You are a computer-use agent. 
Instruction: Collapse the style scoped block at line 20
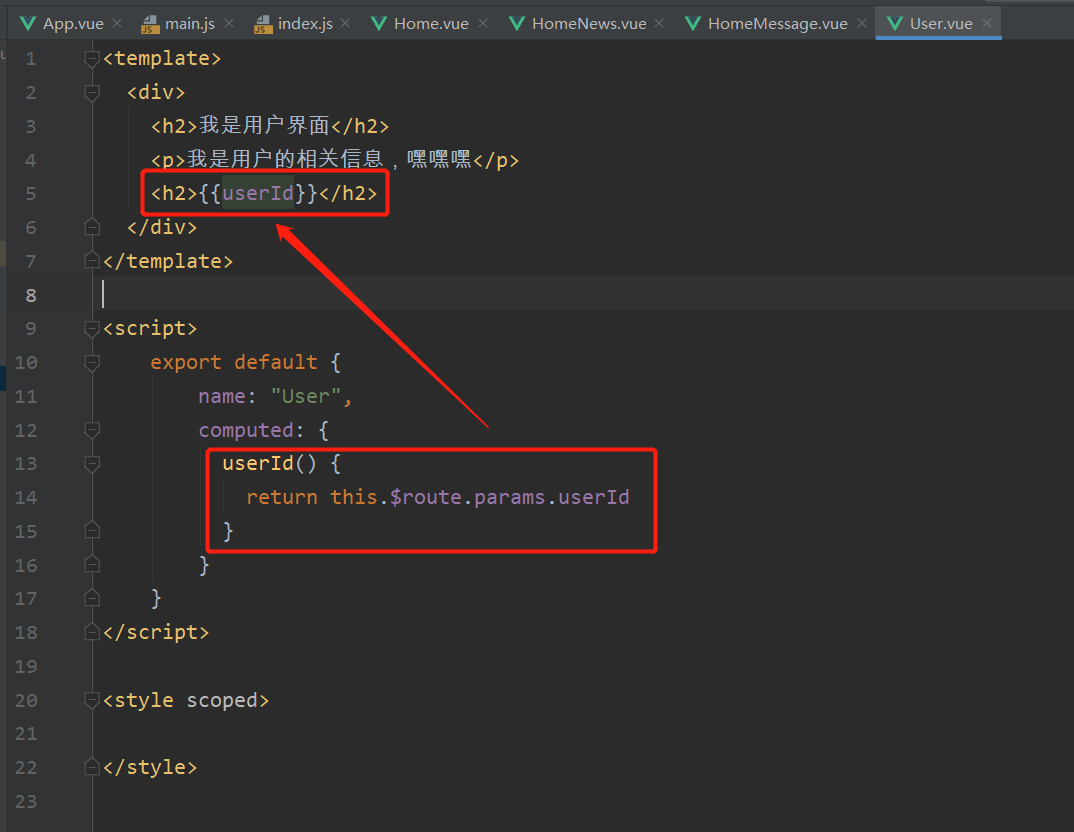(x=92, y=700)
